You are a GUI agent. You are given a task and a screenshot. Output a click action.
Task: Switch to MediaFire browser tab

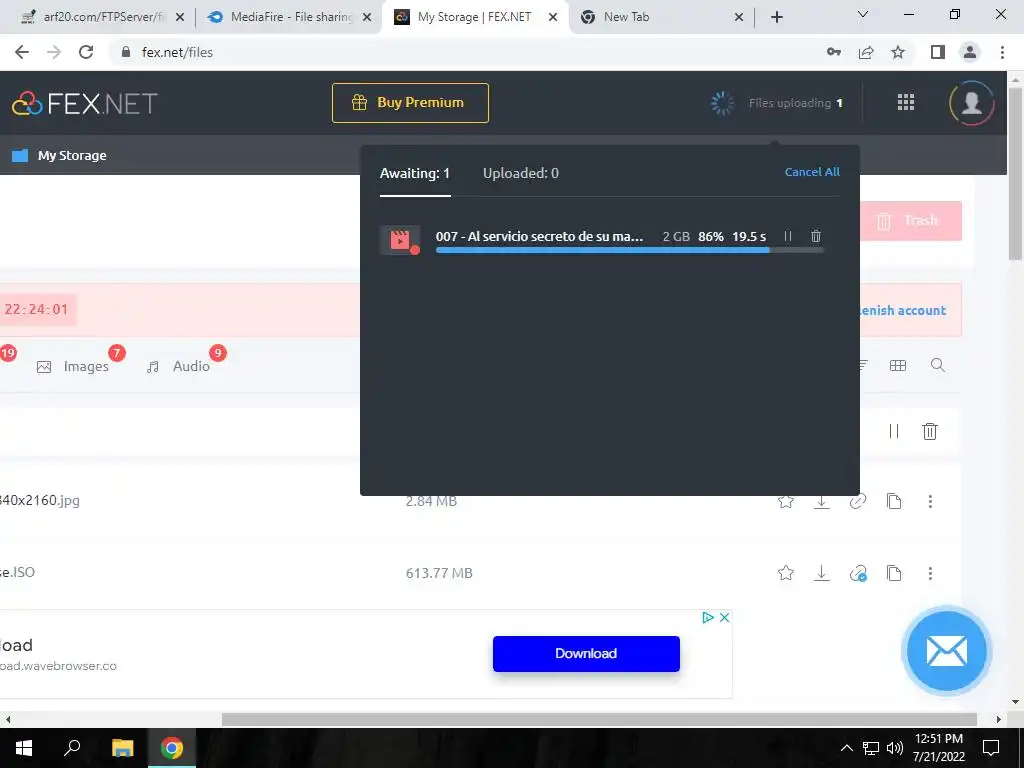[291, 17]
